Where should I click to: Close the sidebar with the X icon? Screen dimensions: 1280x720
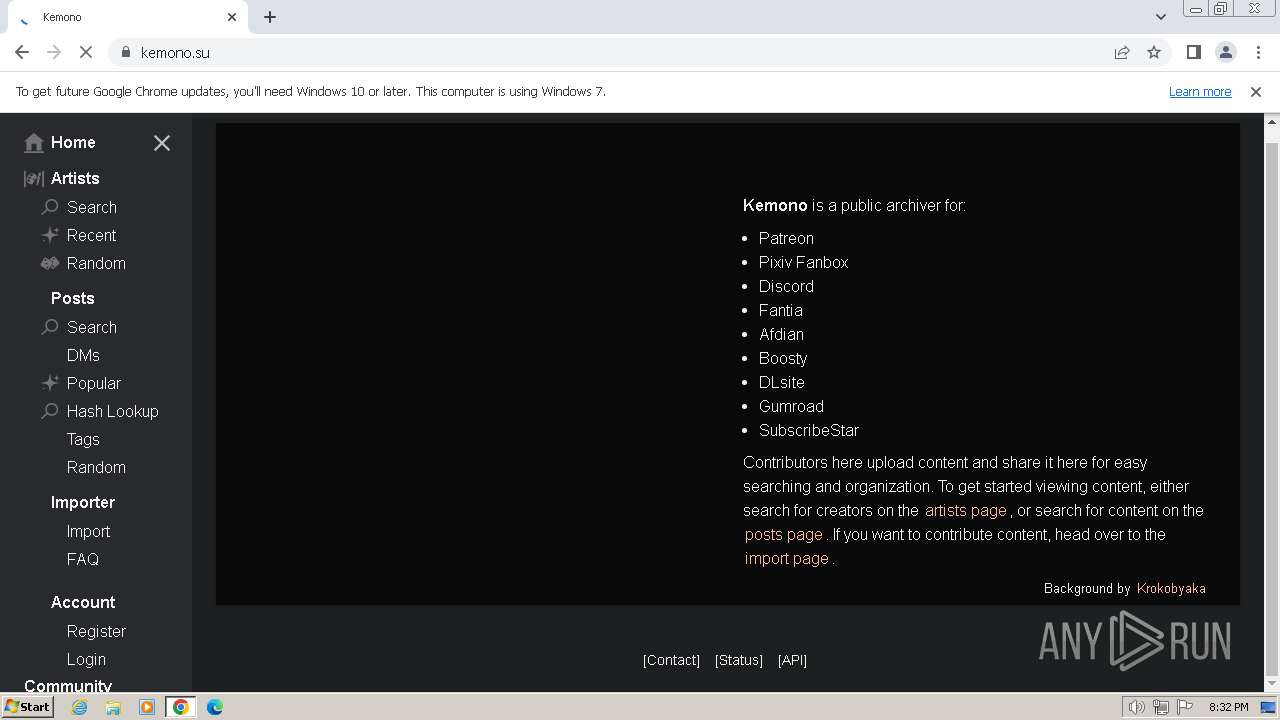click(162, 143)
